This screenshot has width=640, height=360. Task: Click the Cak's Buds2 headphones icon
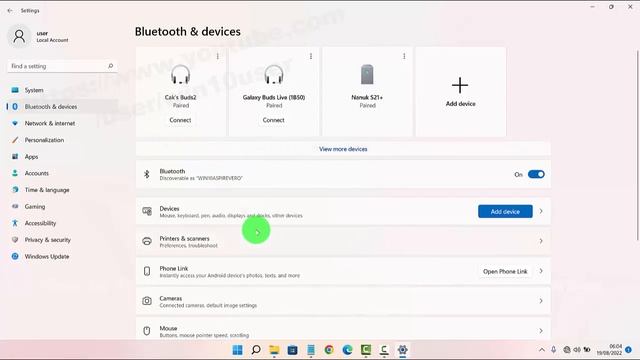coord(180,75)
